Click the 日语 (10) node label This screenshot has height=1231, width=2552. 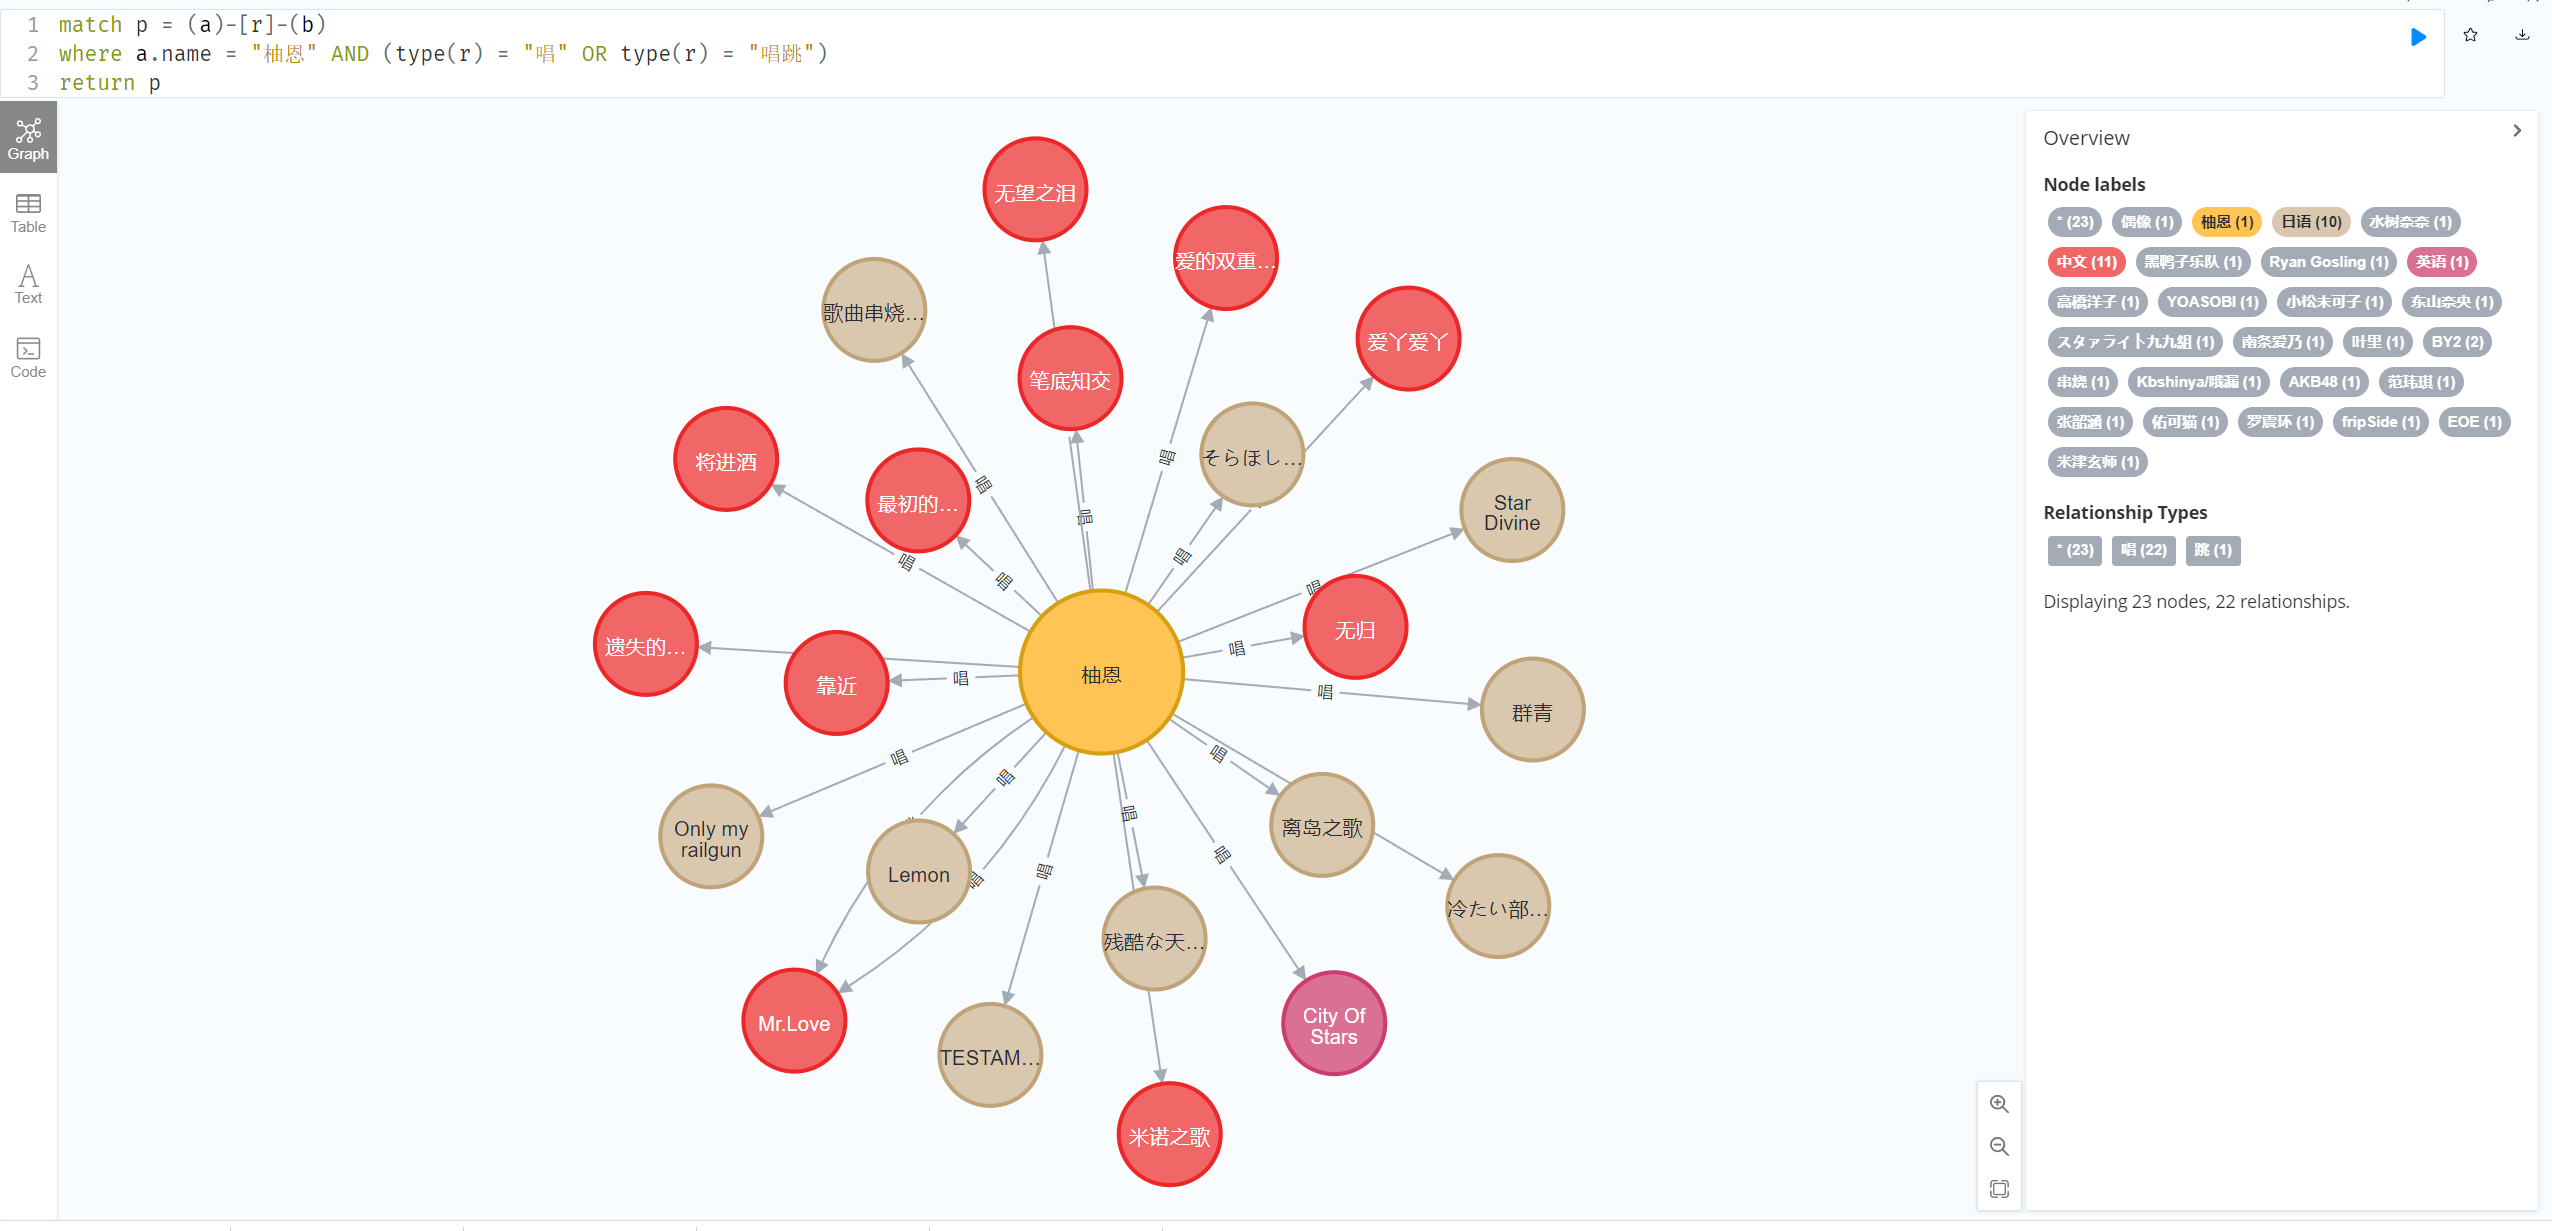(2310, 222)
